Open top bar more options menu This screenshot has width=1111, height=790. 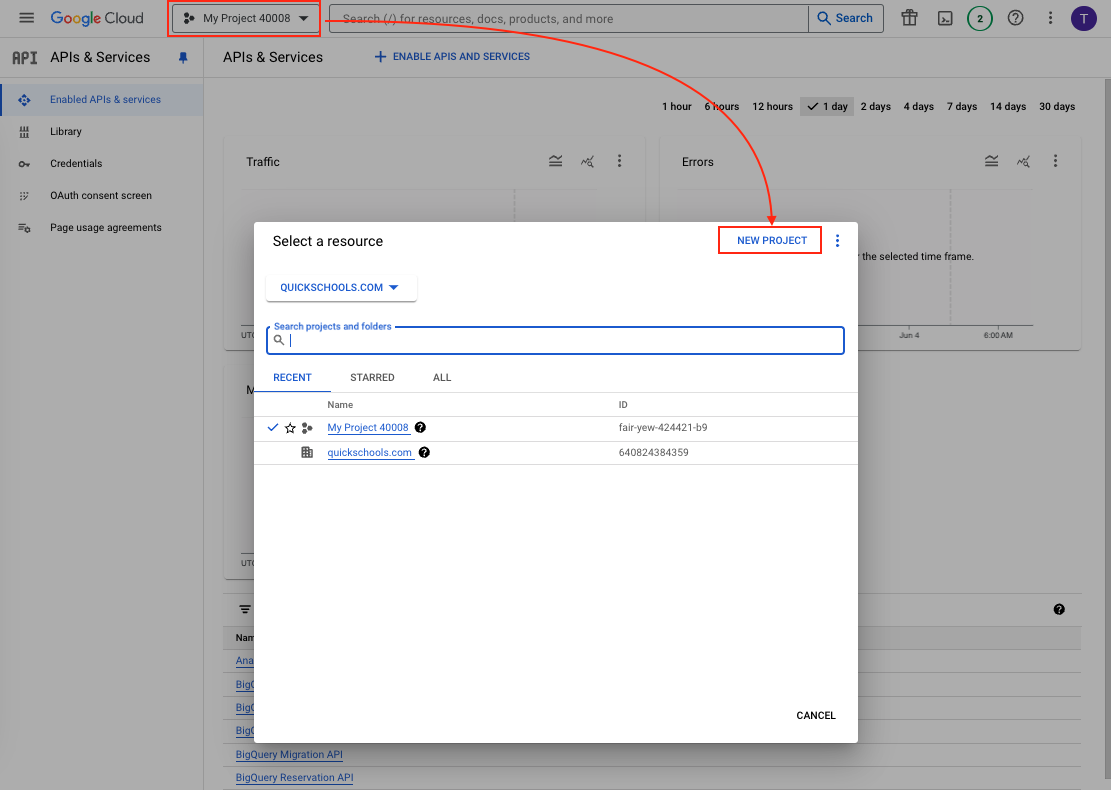pyautogui.click(x=1050, y=18)
